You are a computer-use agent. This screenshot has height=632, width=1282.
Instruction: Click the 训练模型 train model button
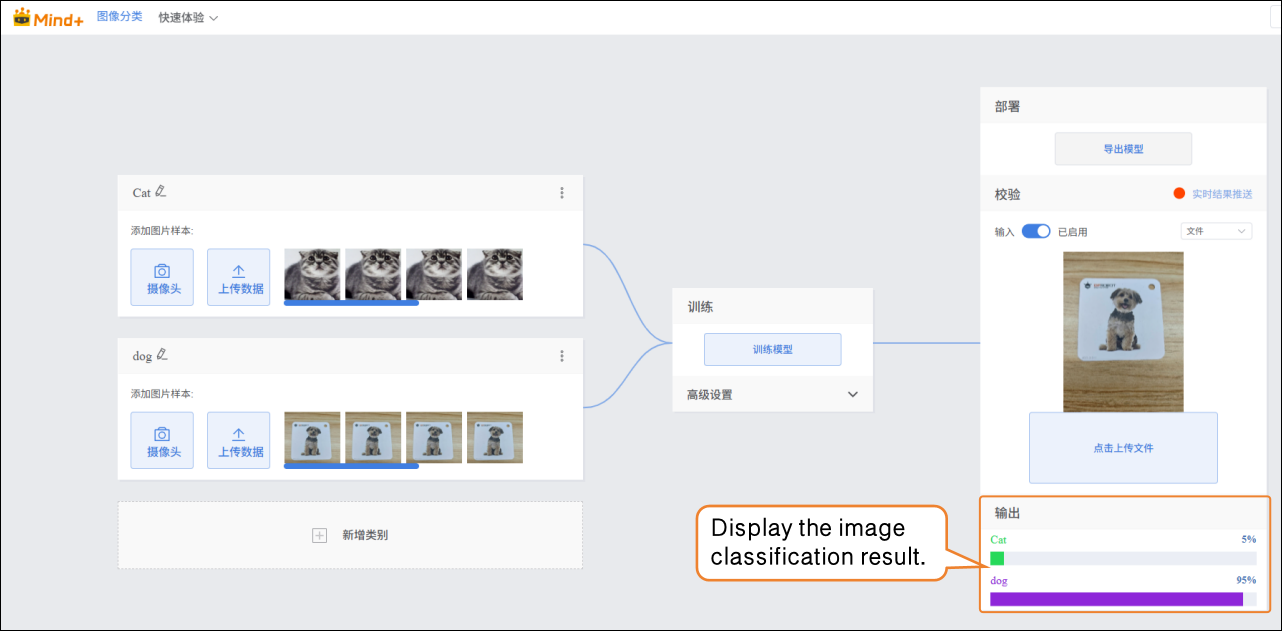[x=772, y=349]
